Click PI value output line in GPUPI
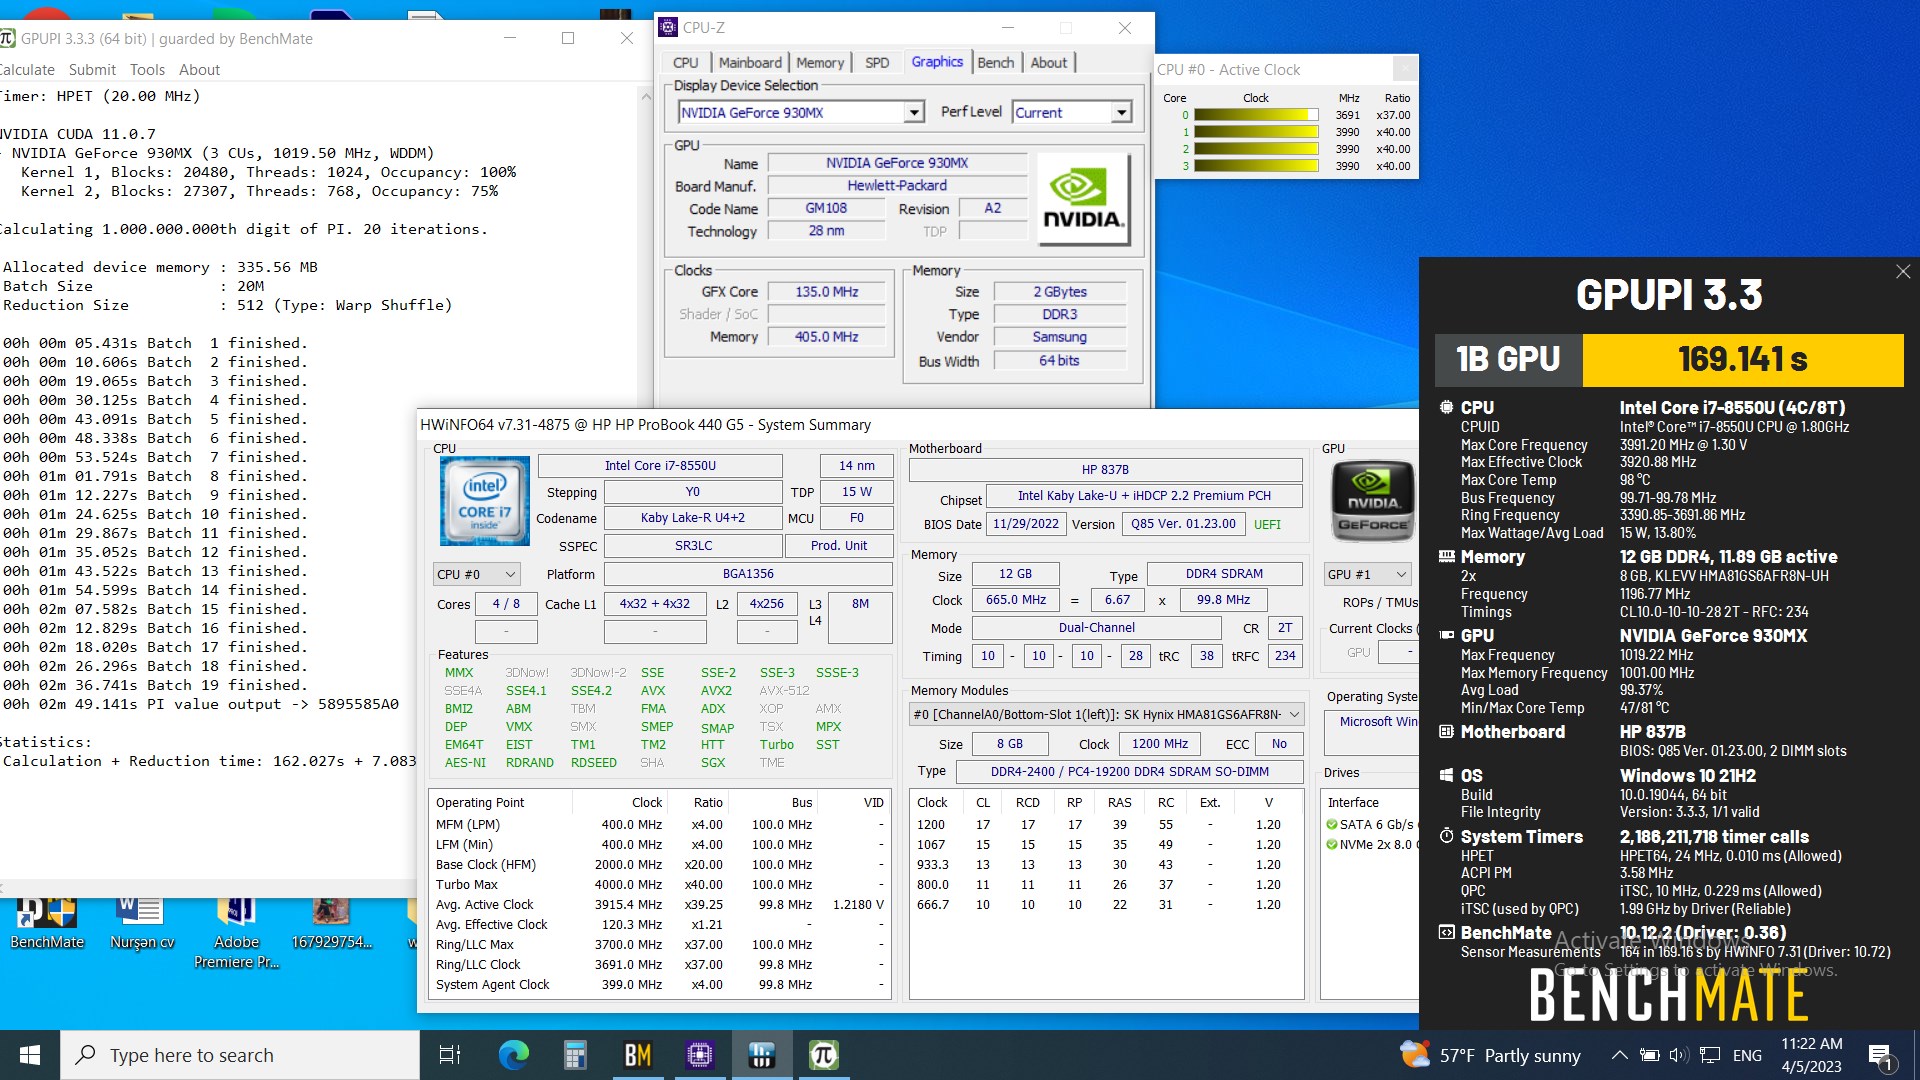 point(201,704)
